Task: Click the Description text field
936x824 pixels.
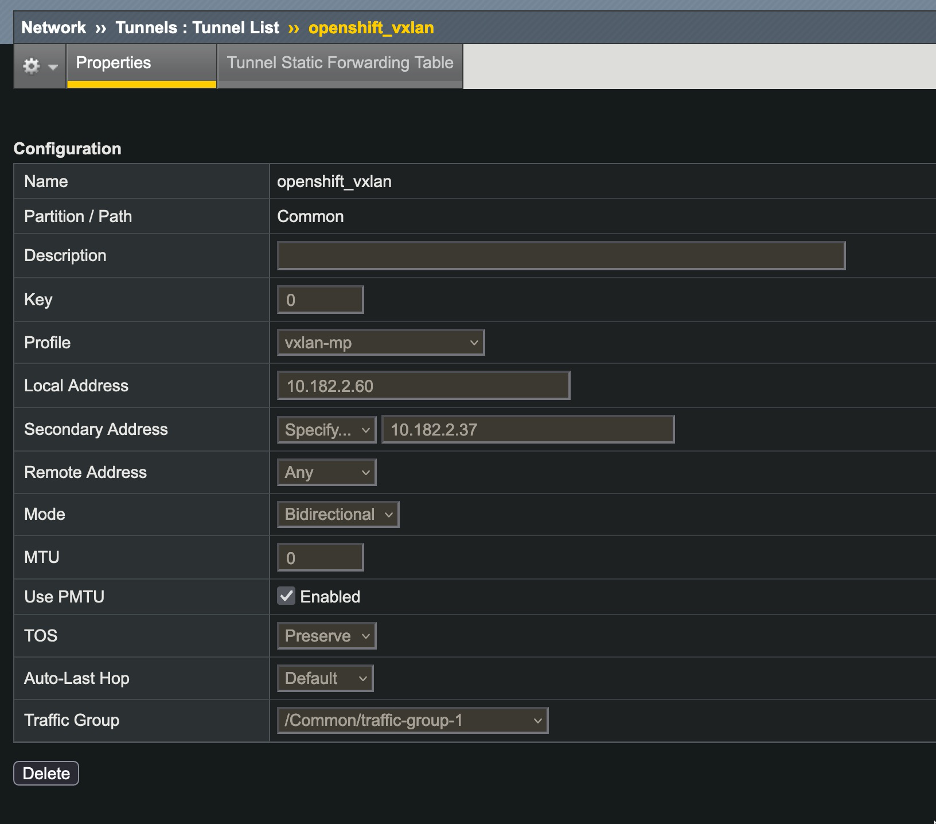Action: point(560,256)
